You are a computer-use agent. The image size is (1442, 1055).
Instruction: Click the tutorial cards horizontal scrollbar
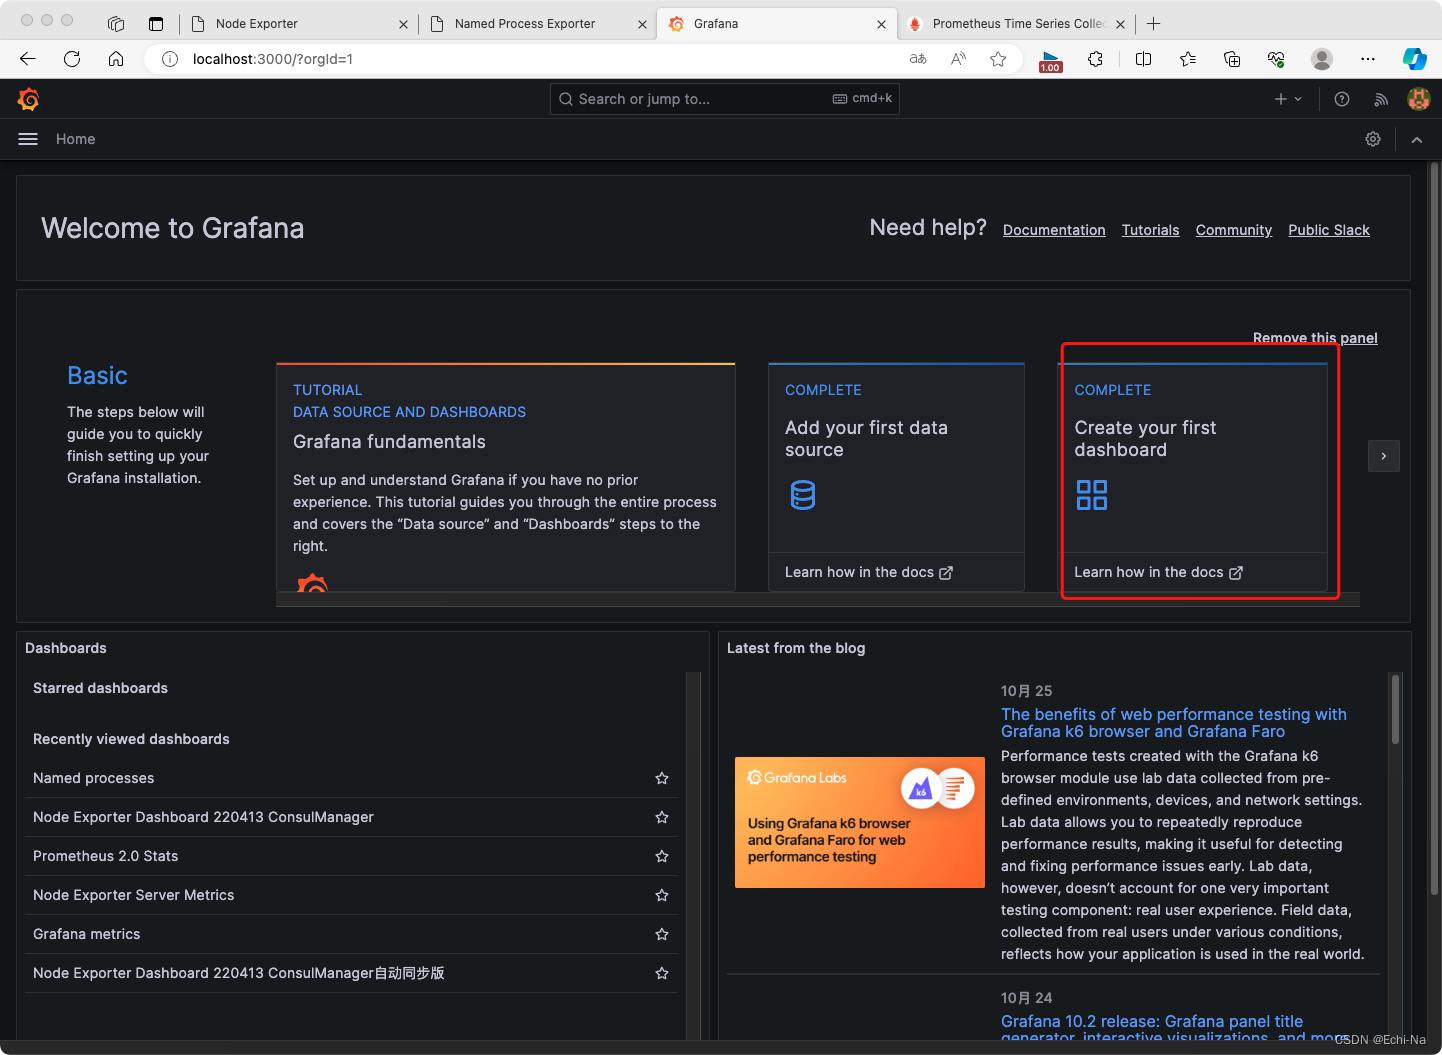pyautogui.click(x=818, y=599)
